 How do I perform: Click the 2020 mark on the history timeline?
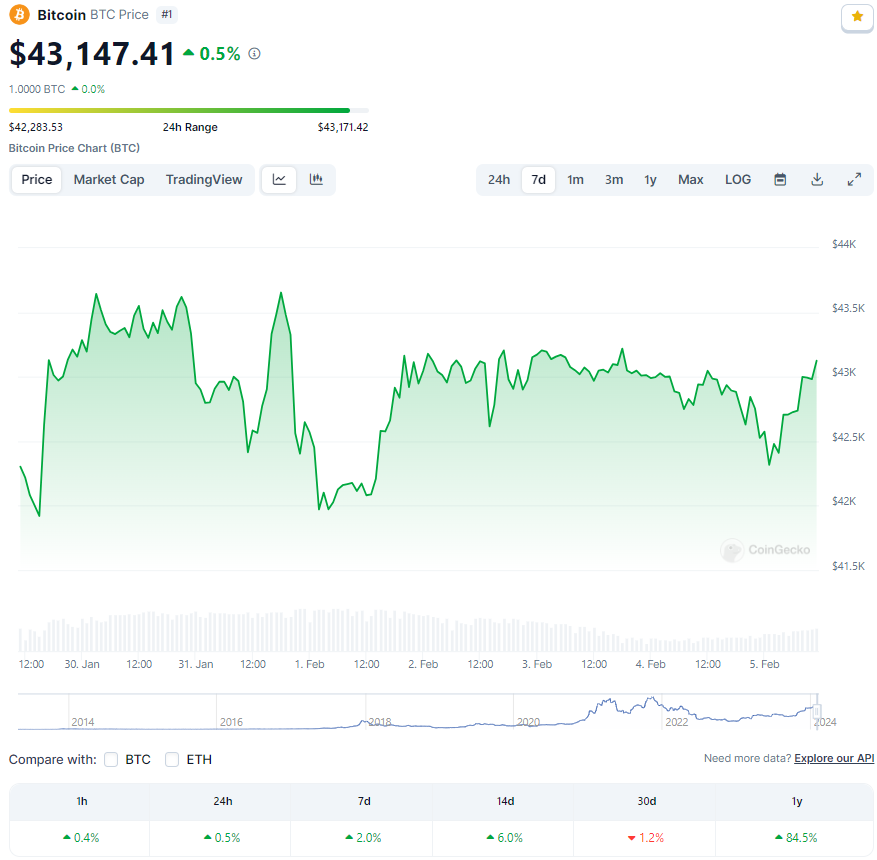click(x=529, y=721)
